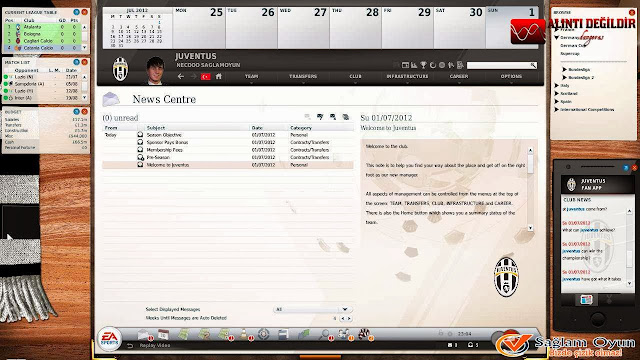
Task: Open the Sponsor Pays Bonus message
Action: click(x=228, y=142)
